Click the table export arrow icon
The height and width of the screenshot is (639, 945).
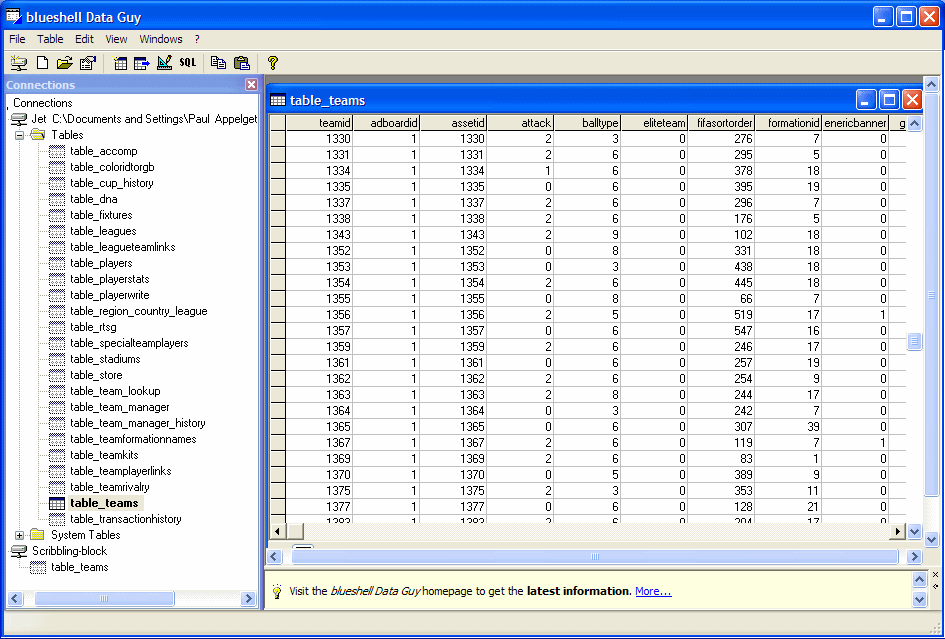(141, 63)
